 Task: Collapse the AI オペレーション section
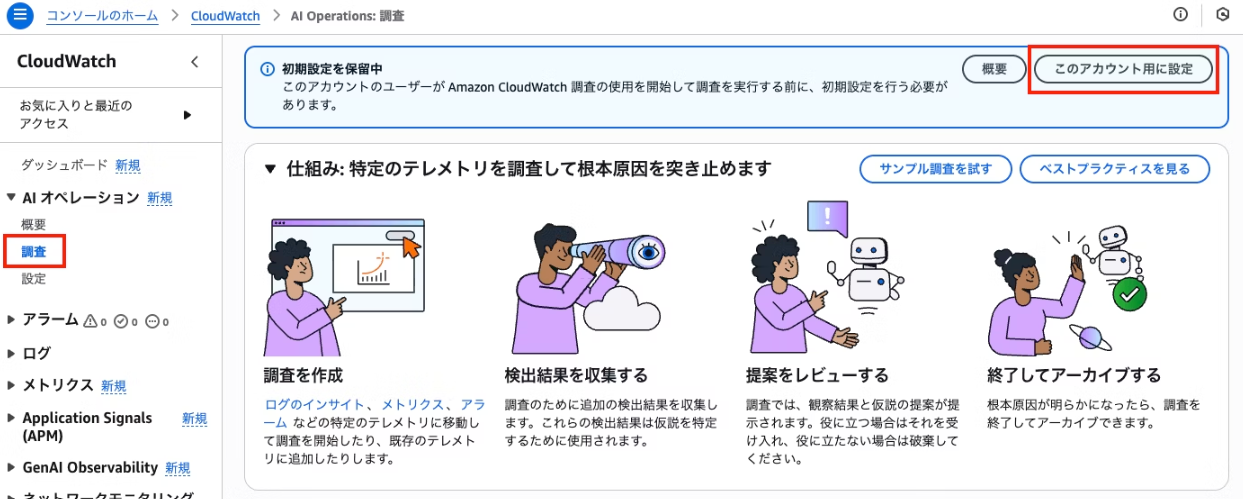(11, 198)
